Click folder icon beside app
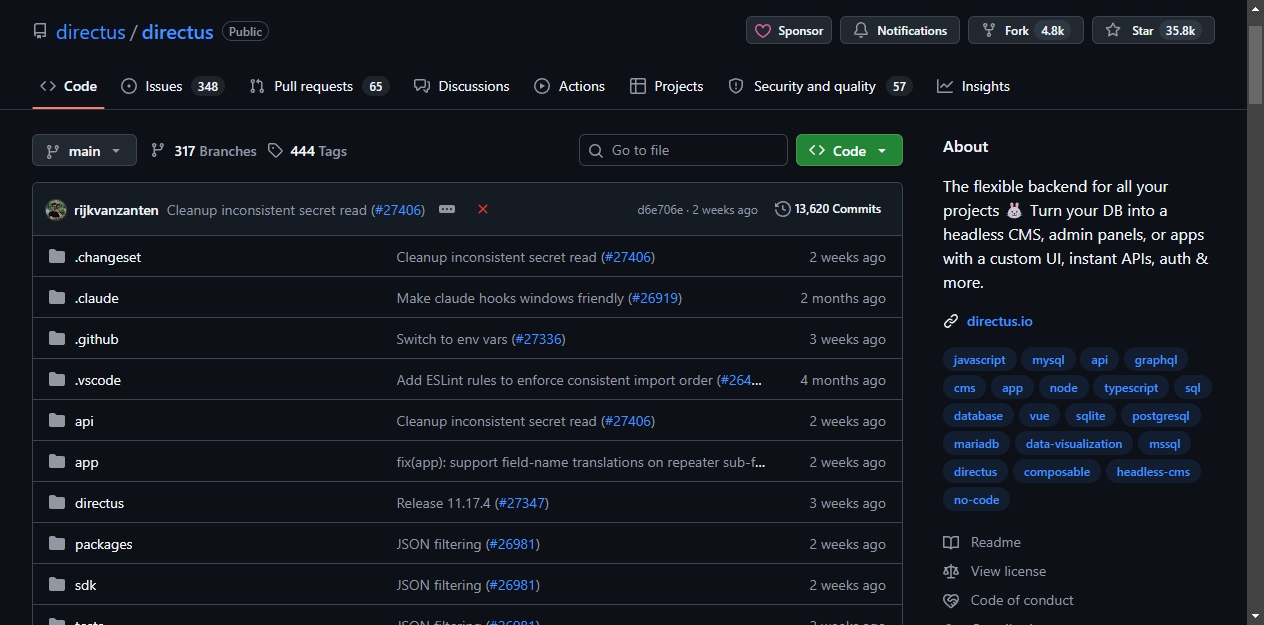This screenshot has width=1264, height=625. click(57, 462)
